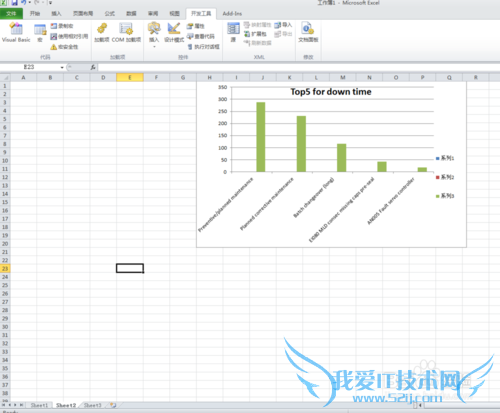Open the Add-ins (加载项) gears icon

point(102,32)
